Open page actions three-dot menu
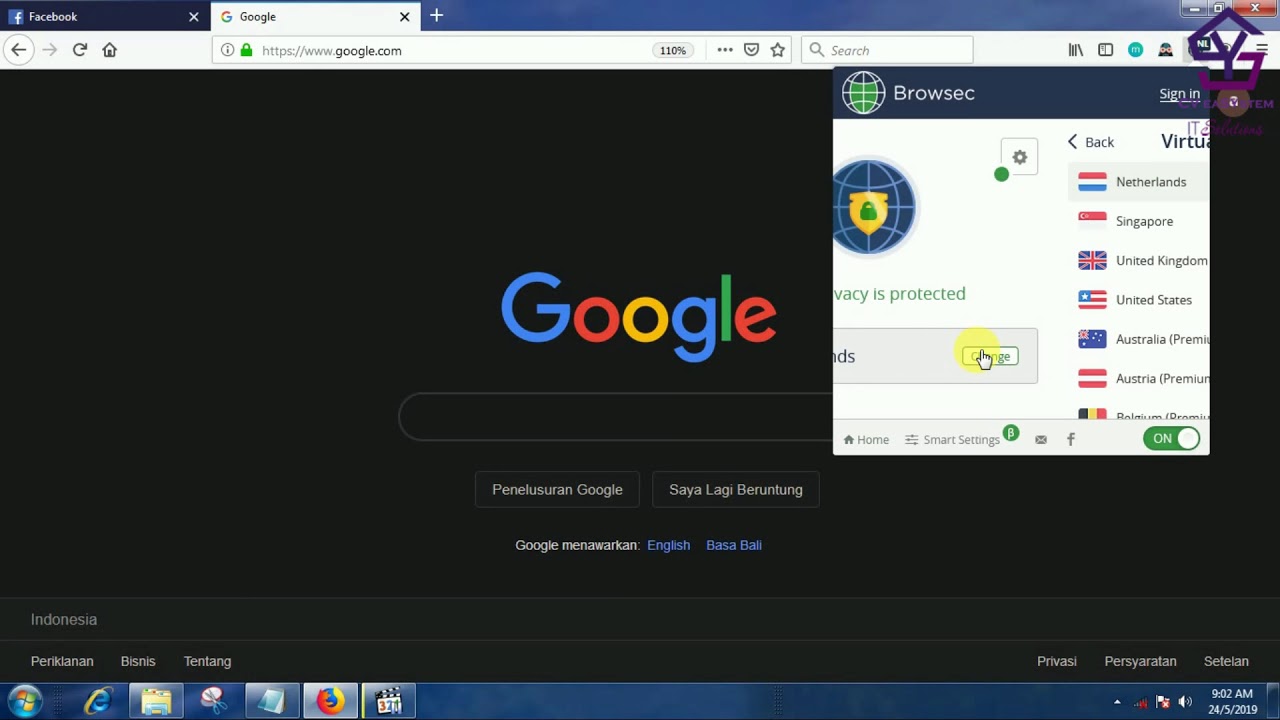The width and height of the screenshot is (1280, 720). [725, 50]
